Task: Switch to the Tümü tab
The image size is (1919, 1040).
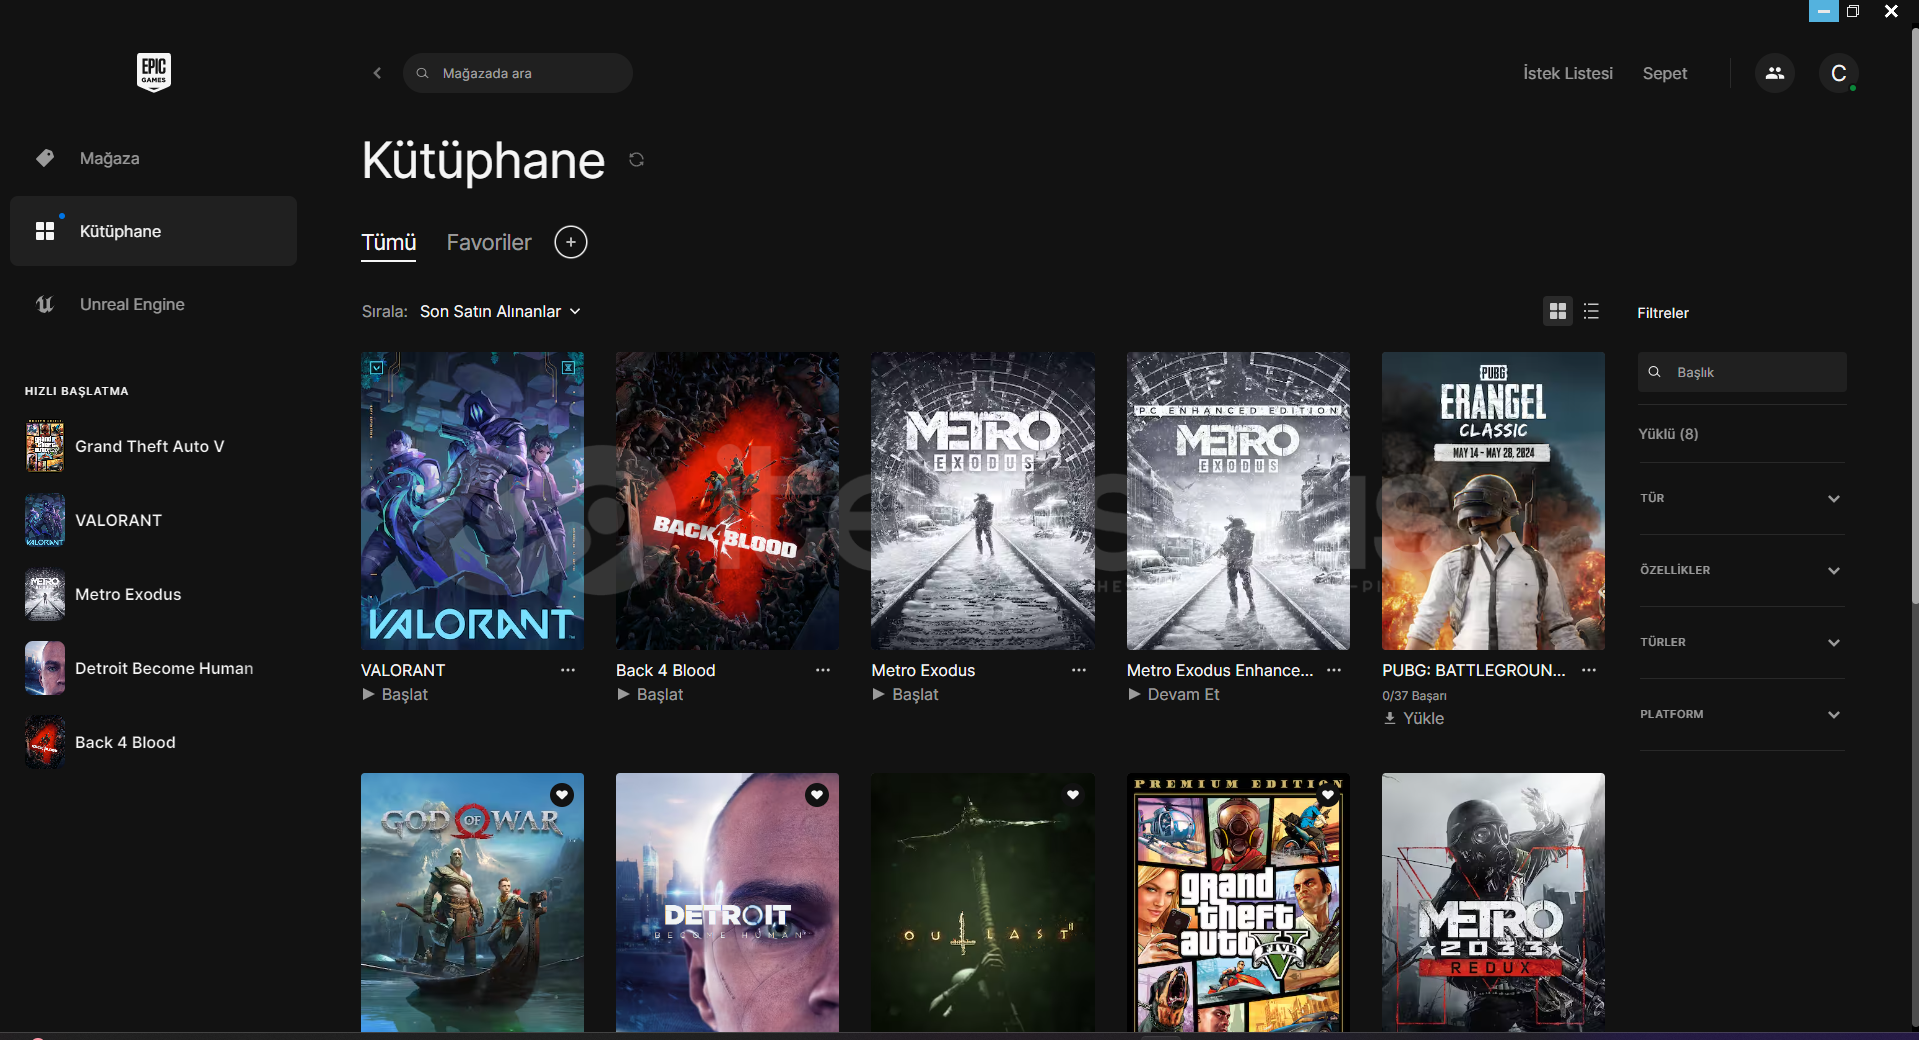Action: tap(388, 242)
